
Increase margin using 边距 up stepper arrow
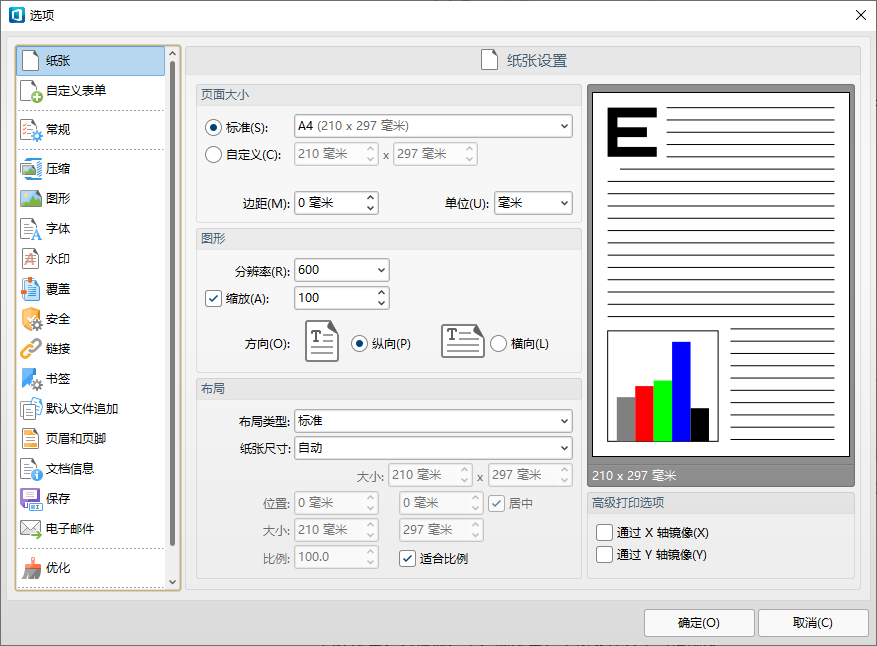coord(370,197)
